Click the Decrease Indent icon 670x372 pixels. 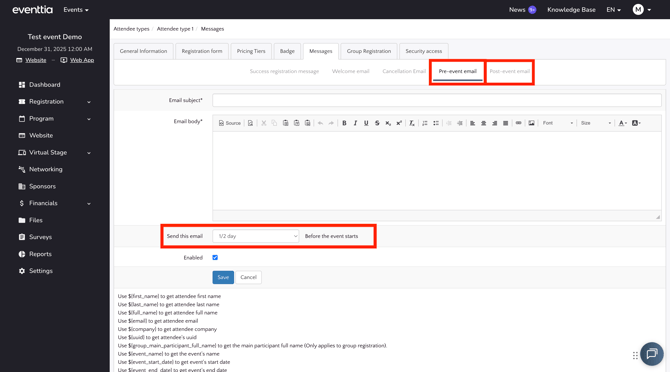coord(449,123)
